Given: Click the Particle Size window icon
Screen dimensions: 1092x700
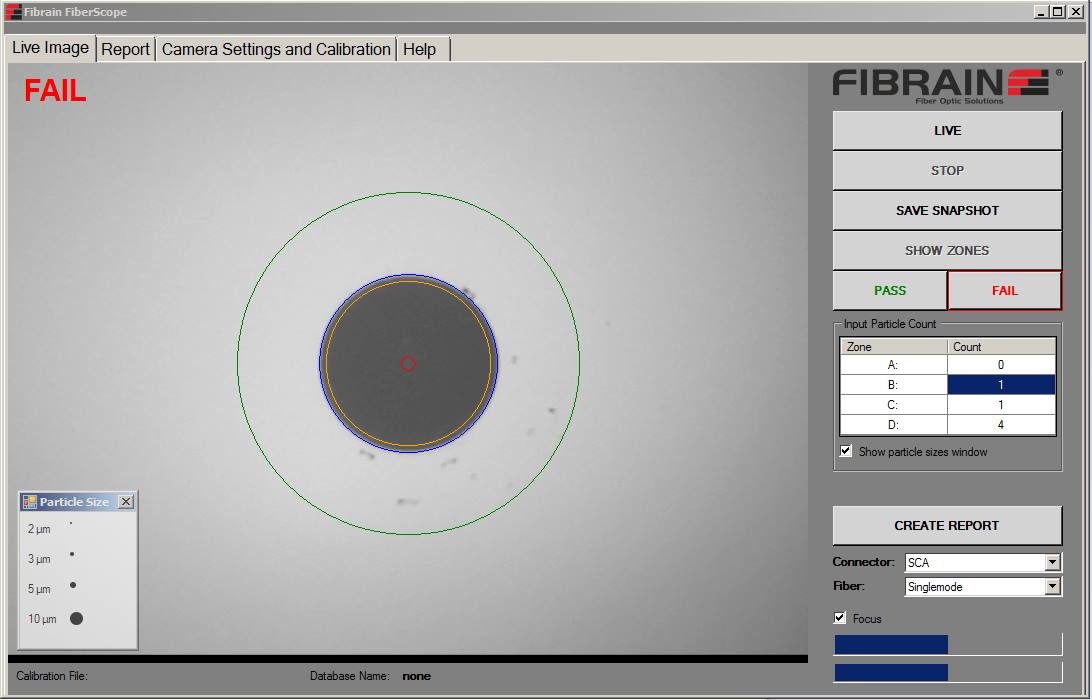Looking at the screenshot, I should click(x=28, y=501).
